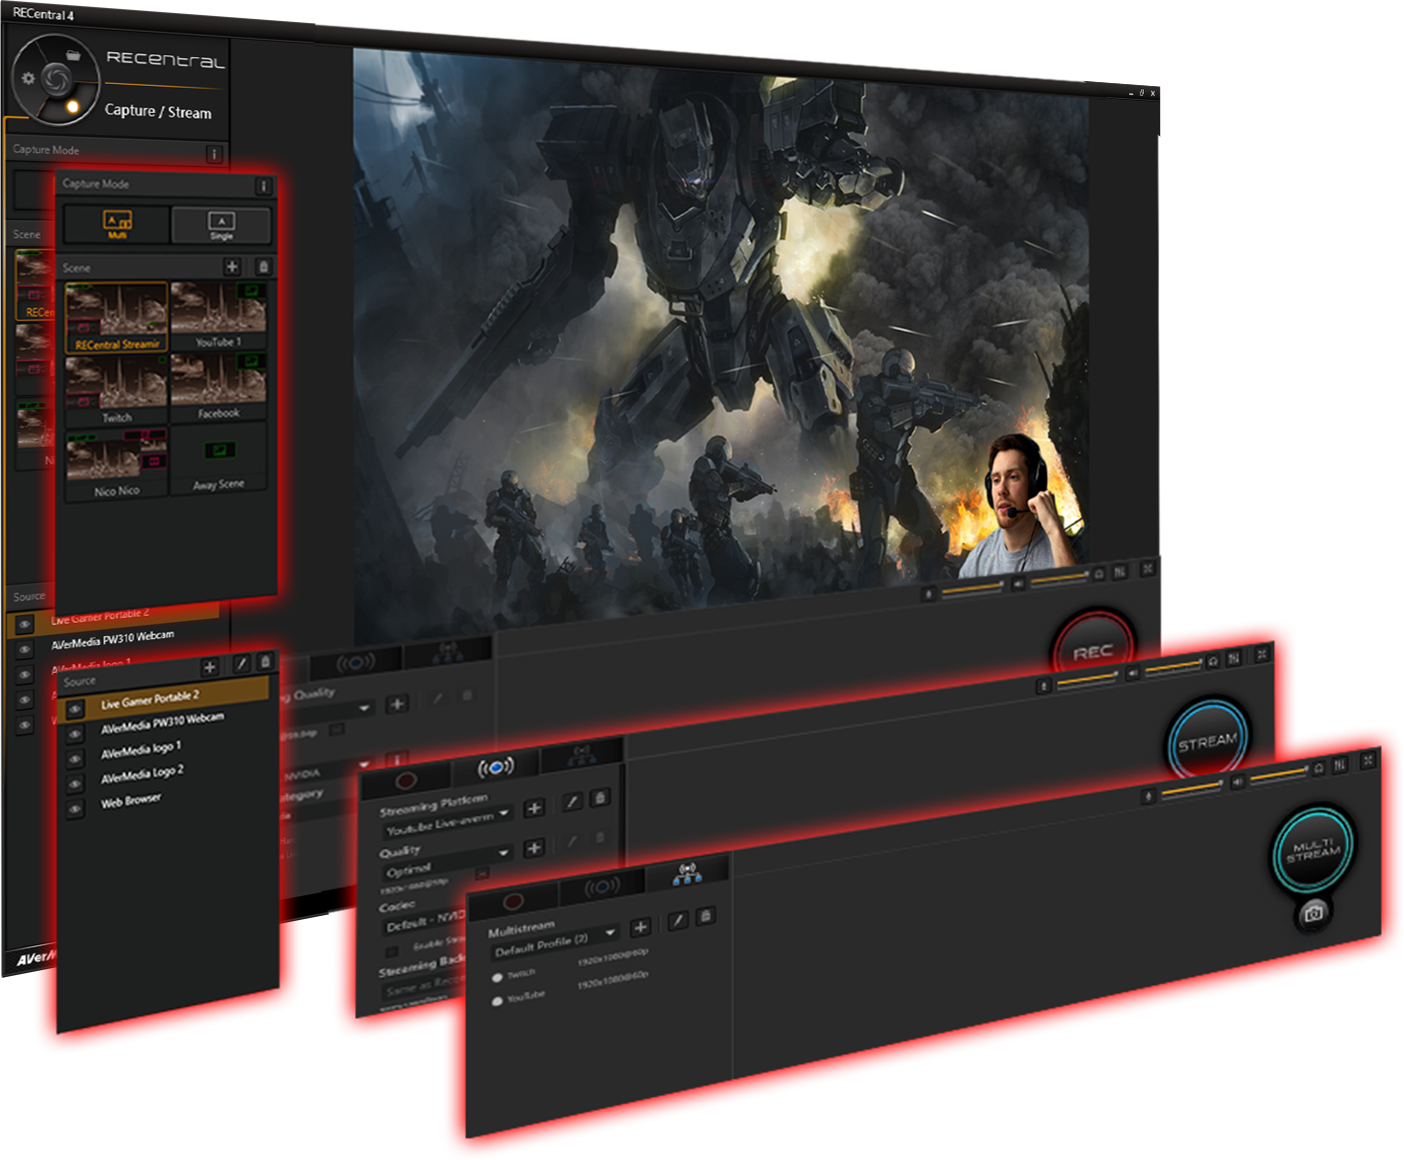
Task: Click the speaker icon in the STREAM panel strip
Action: coord(1133,674)
